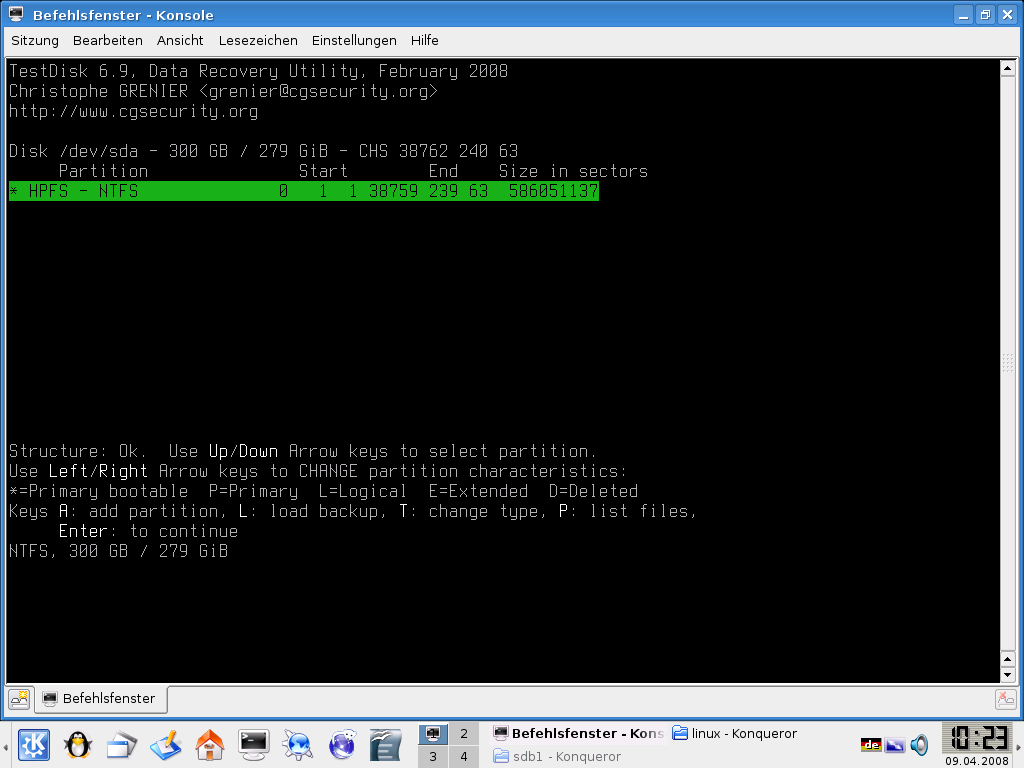Open the Hilfe menu

pyautogui.click(x=424, y=40)
